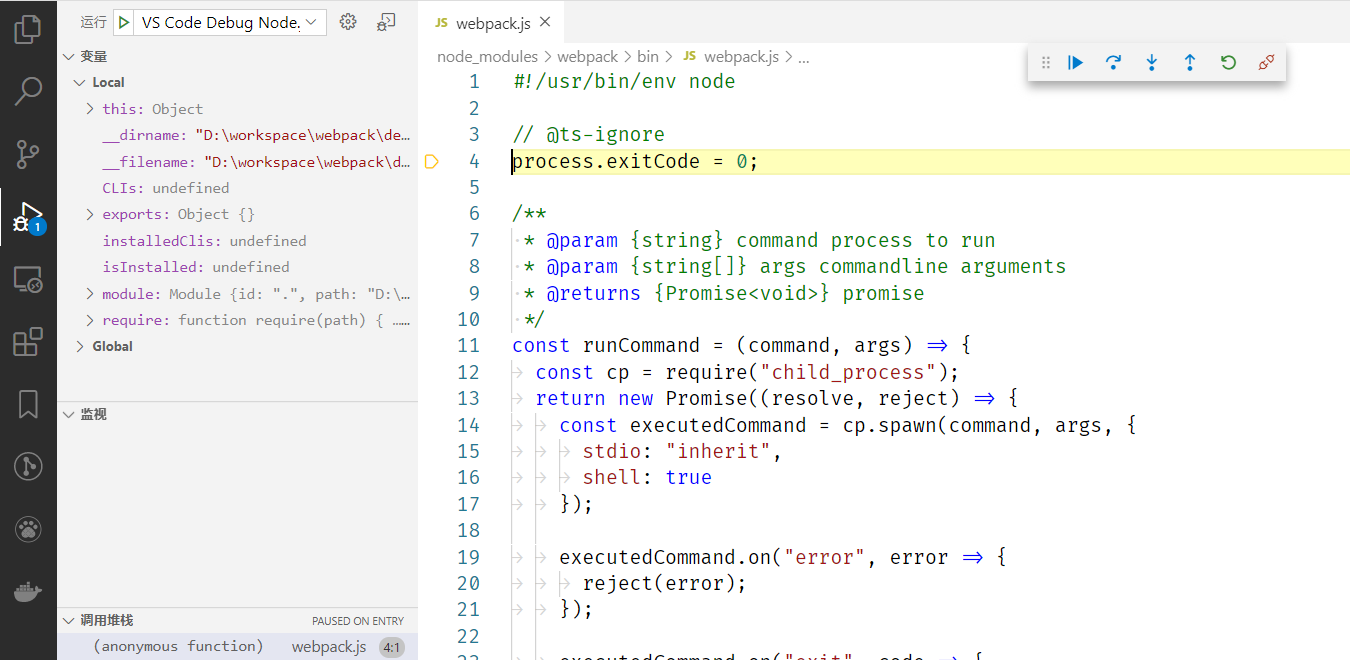Select the Run and Debug icon in activity bar
The width and height of the screenshot is (1350, 660).
pos(28,218)
